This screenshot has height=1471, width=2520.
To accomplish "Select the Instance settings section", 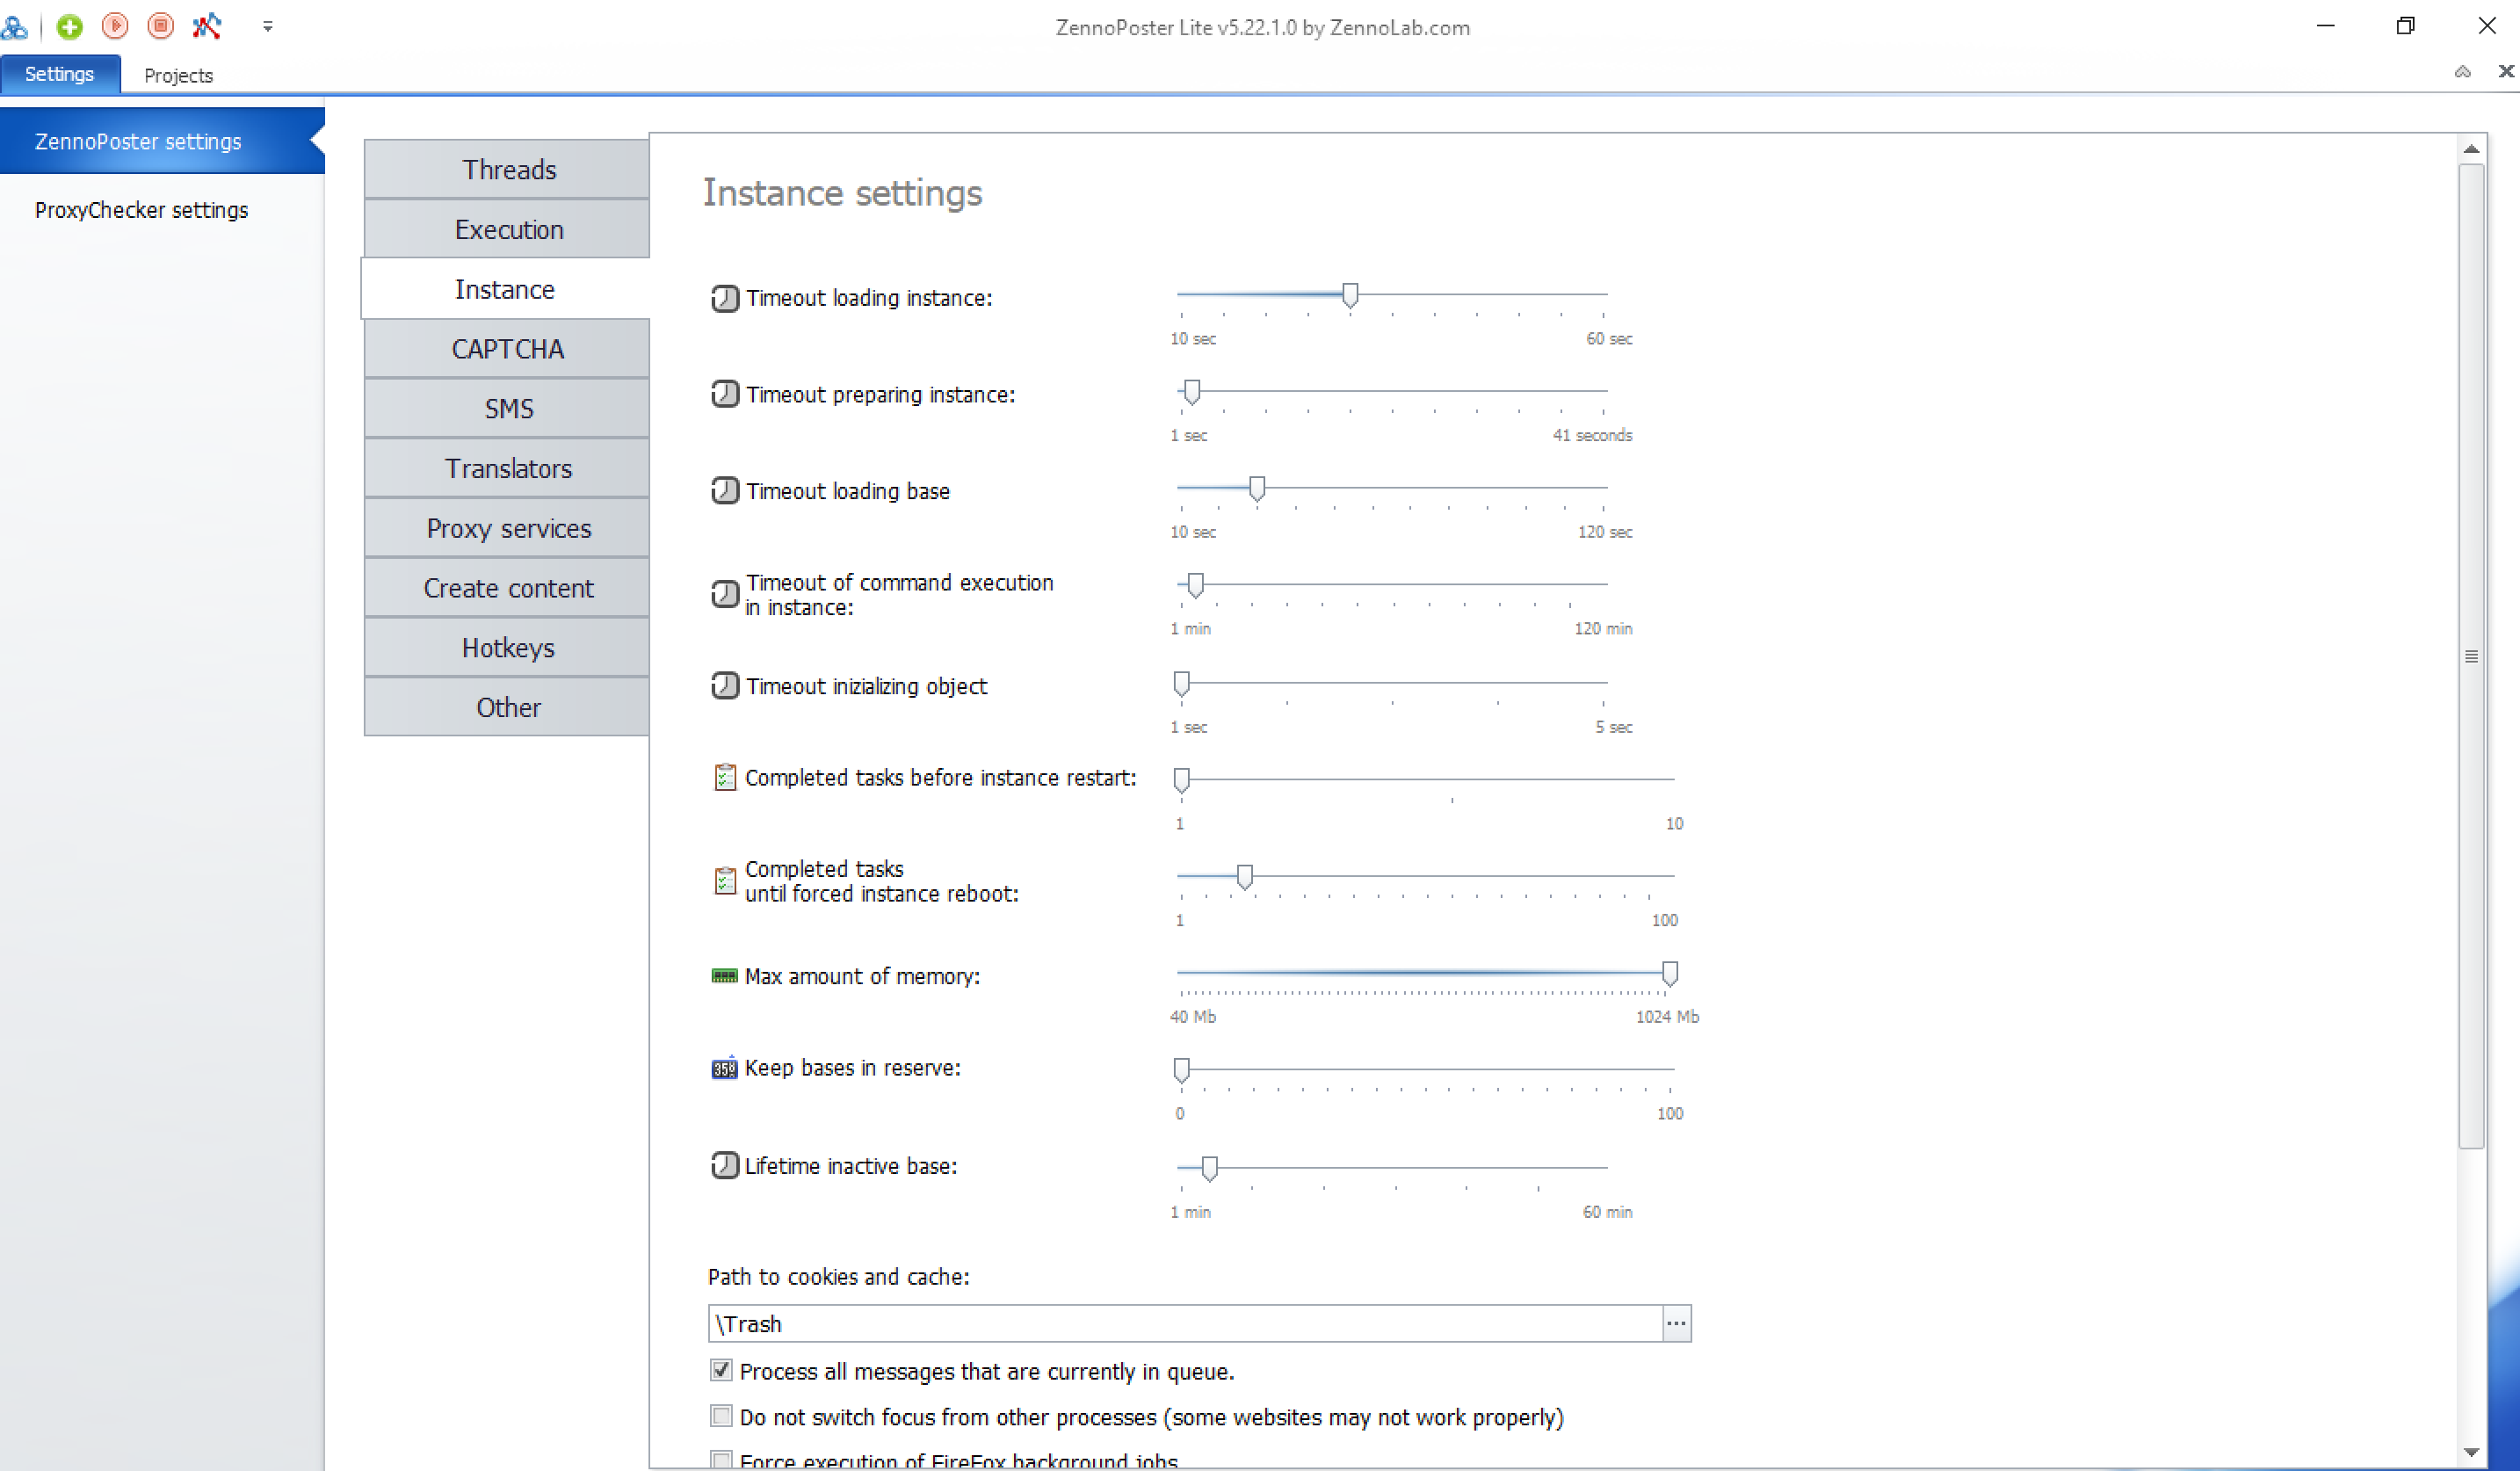I will tap(506, 289).
